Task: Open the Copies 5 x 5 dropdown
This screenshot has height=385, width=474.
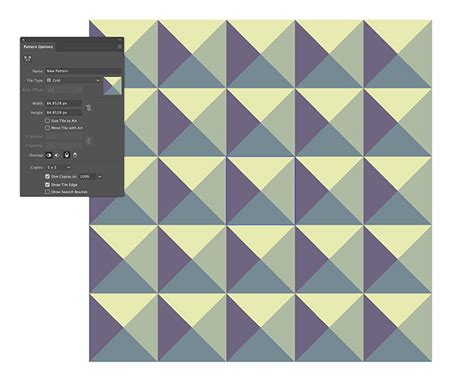Action: [x=58, y=167]
